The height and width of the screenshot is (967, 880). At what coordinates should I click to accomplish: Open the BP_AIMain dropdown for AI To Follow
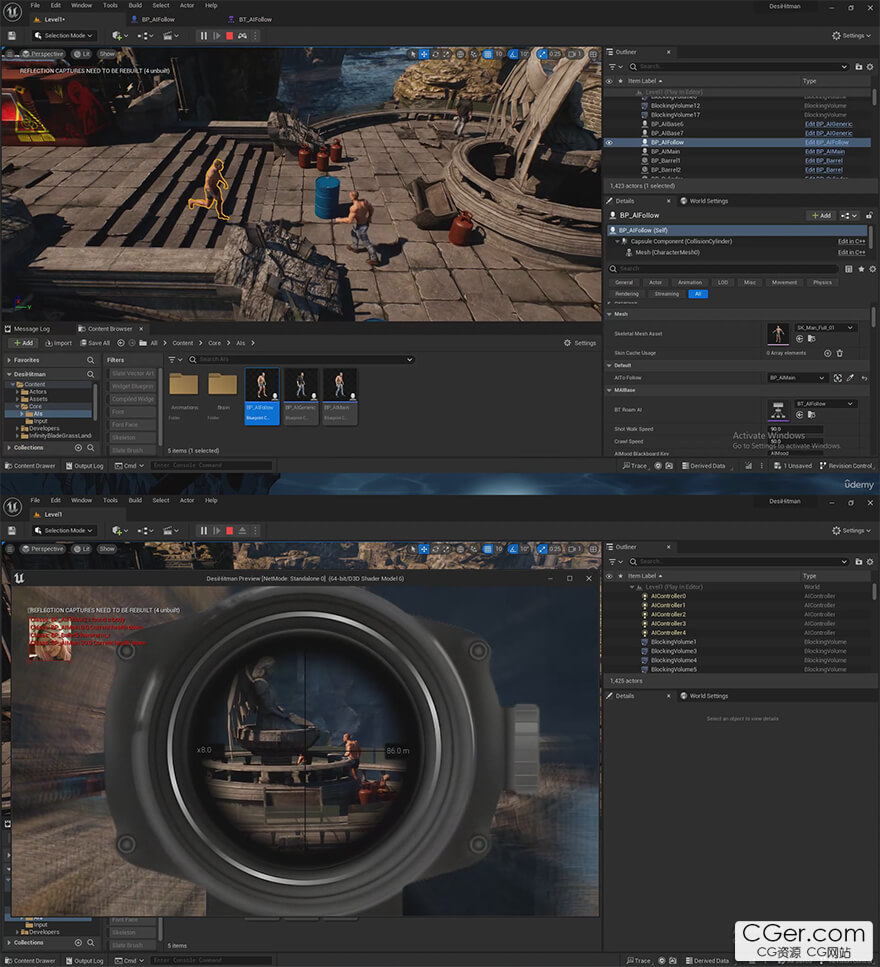(x=796, y=378)
